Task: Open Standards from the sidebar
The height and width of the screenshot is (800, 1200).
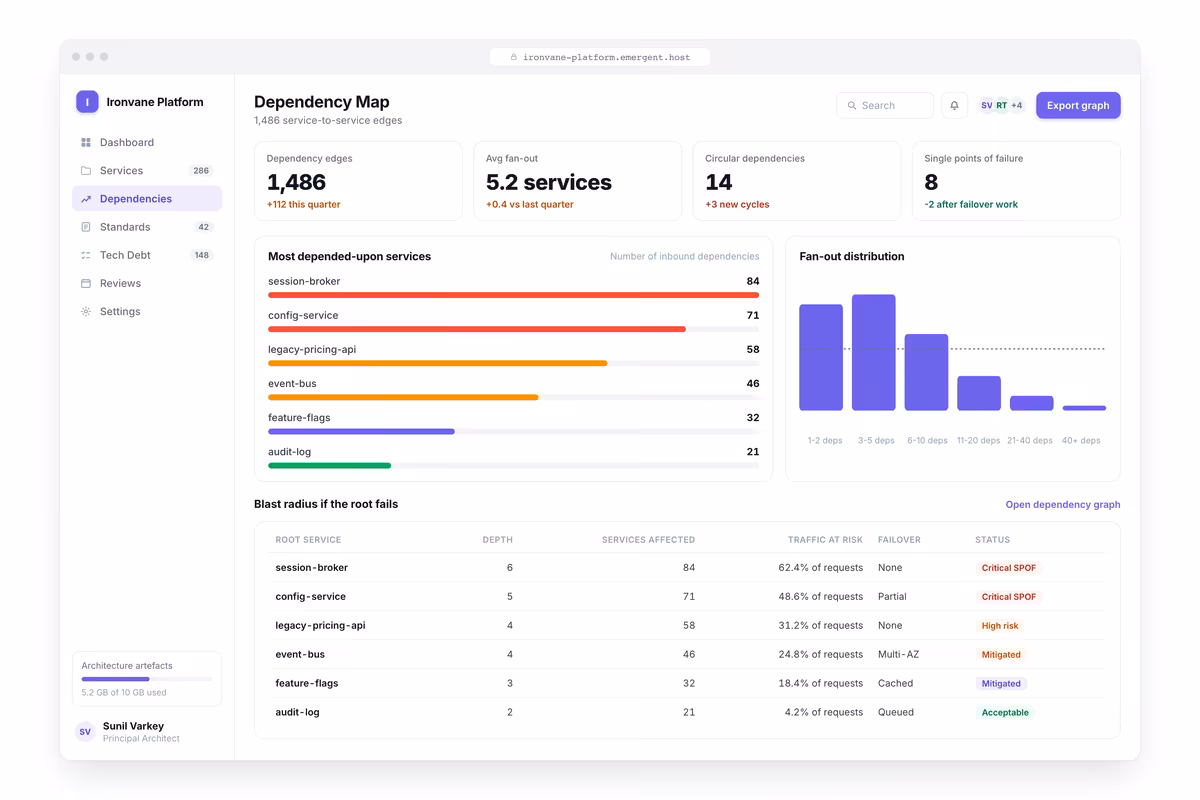Action: [x=147, y=227]
